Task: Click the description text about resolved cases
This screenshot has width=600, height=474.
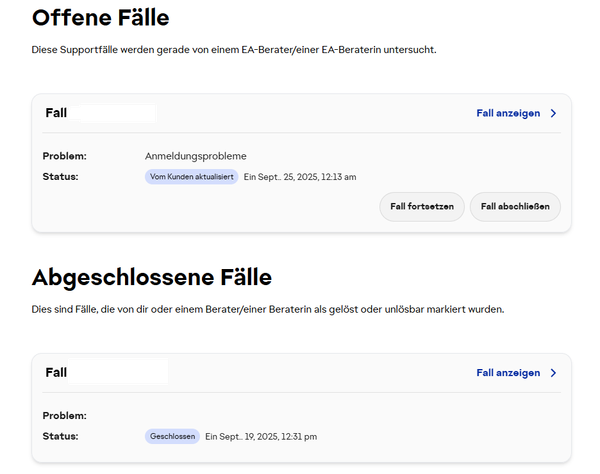Action: [268, 309]
